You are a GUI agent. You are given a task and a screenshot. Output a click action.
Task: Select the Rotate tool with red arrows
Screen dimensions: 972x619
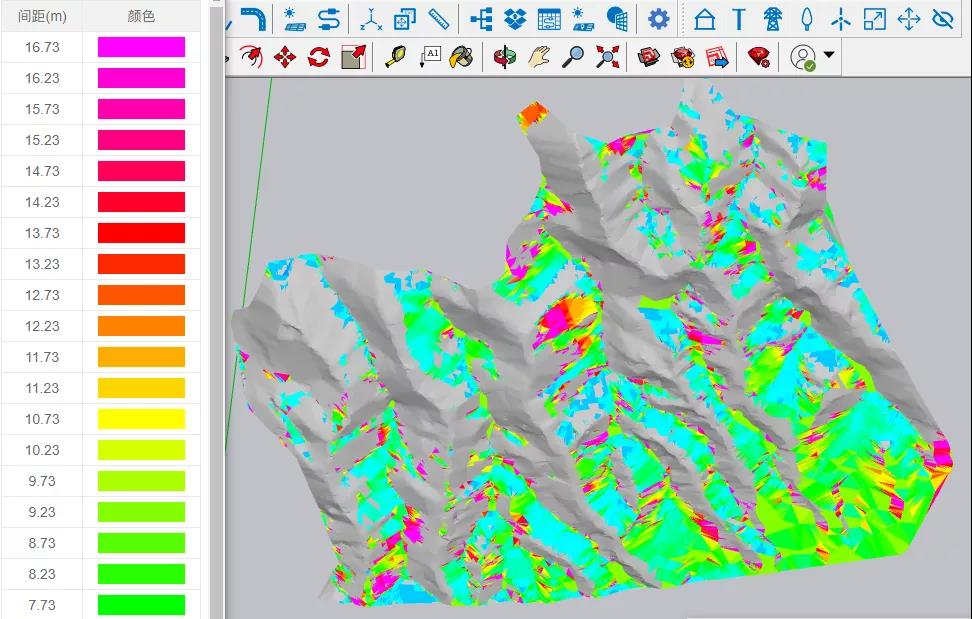pyautogui.click(x=319, y=57)
